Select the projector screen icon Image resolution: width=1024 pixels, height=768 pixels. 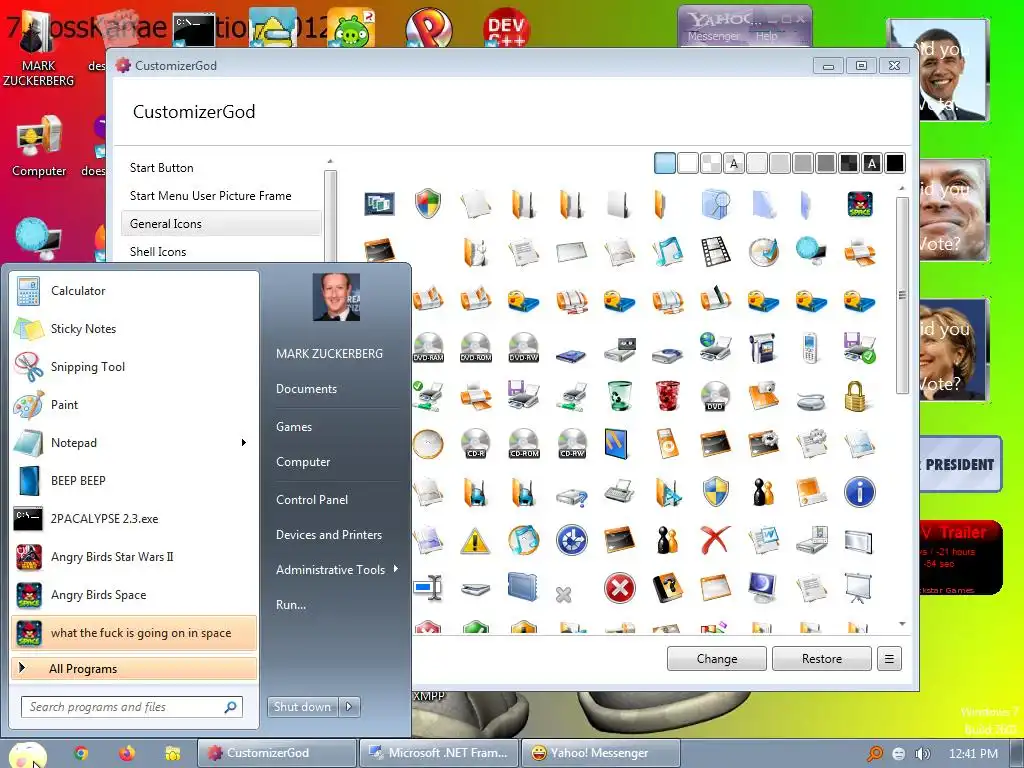pos(858,588)
